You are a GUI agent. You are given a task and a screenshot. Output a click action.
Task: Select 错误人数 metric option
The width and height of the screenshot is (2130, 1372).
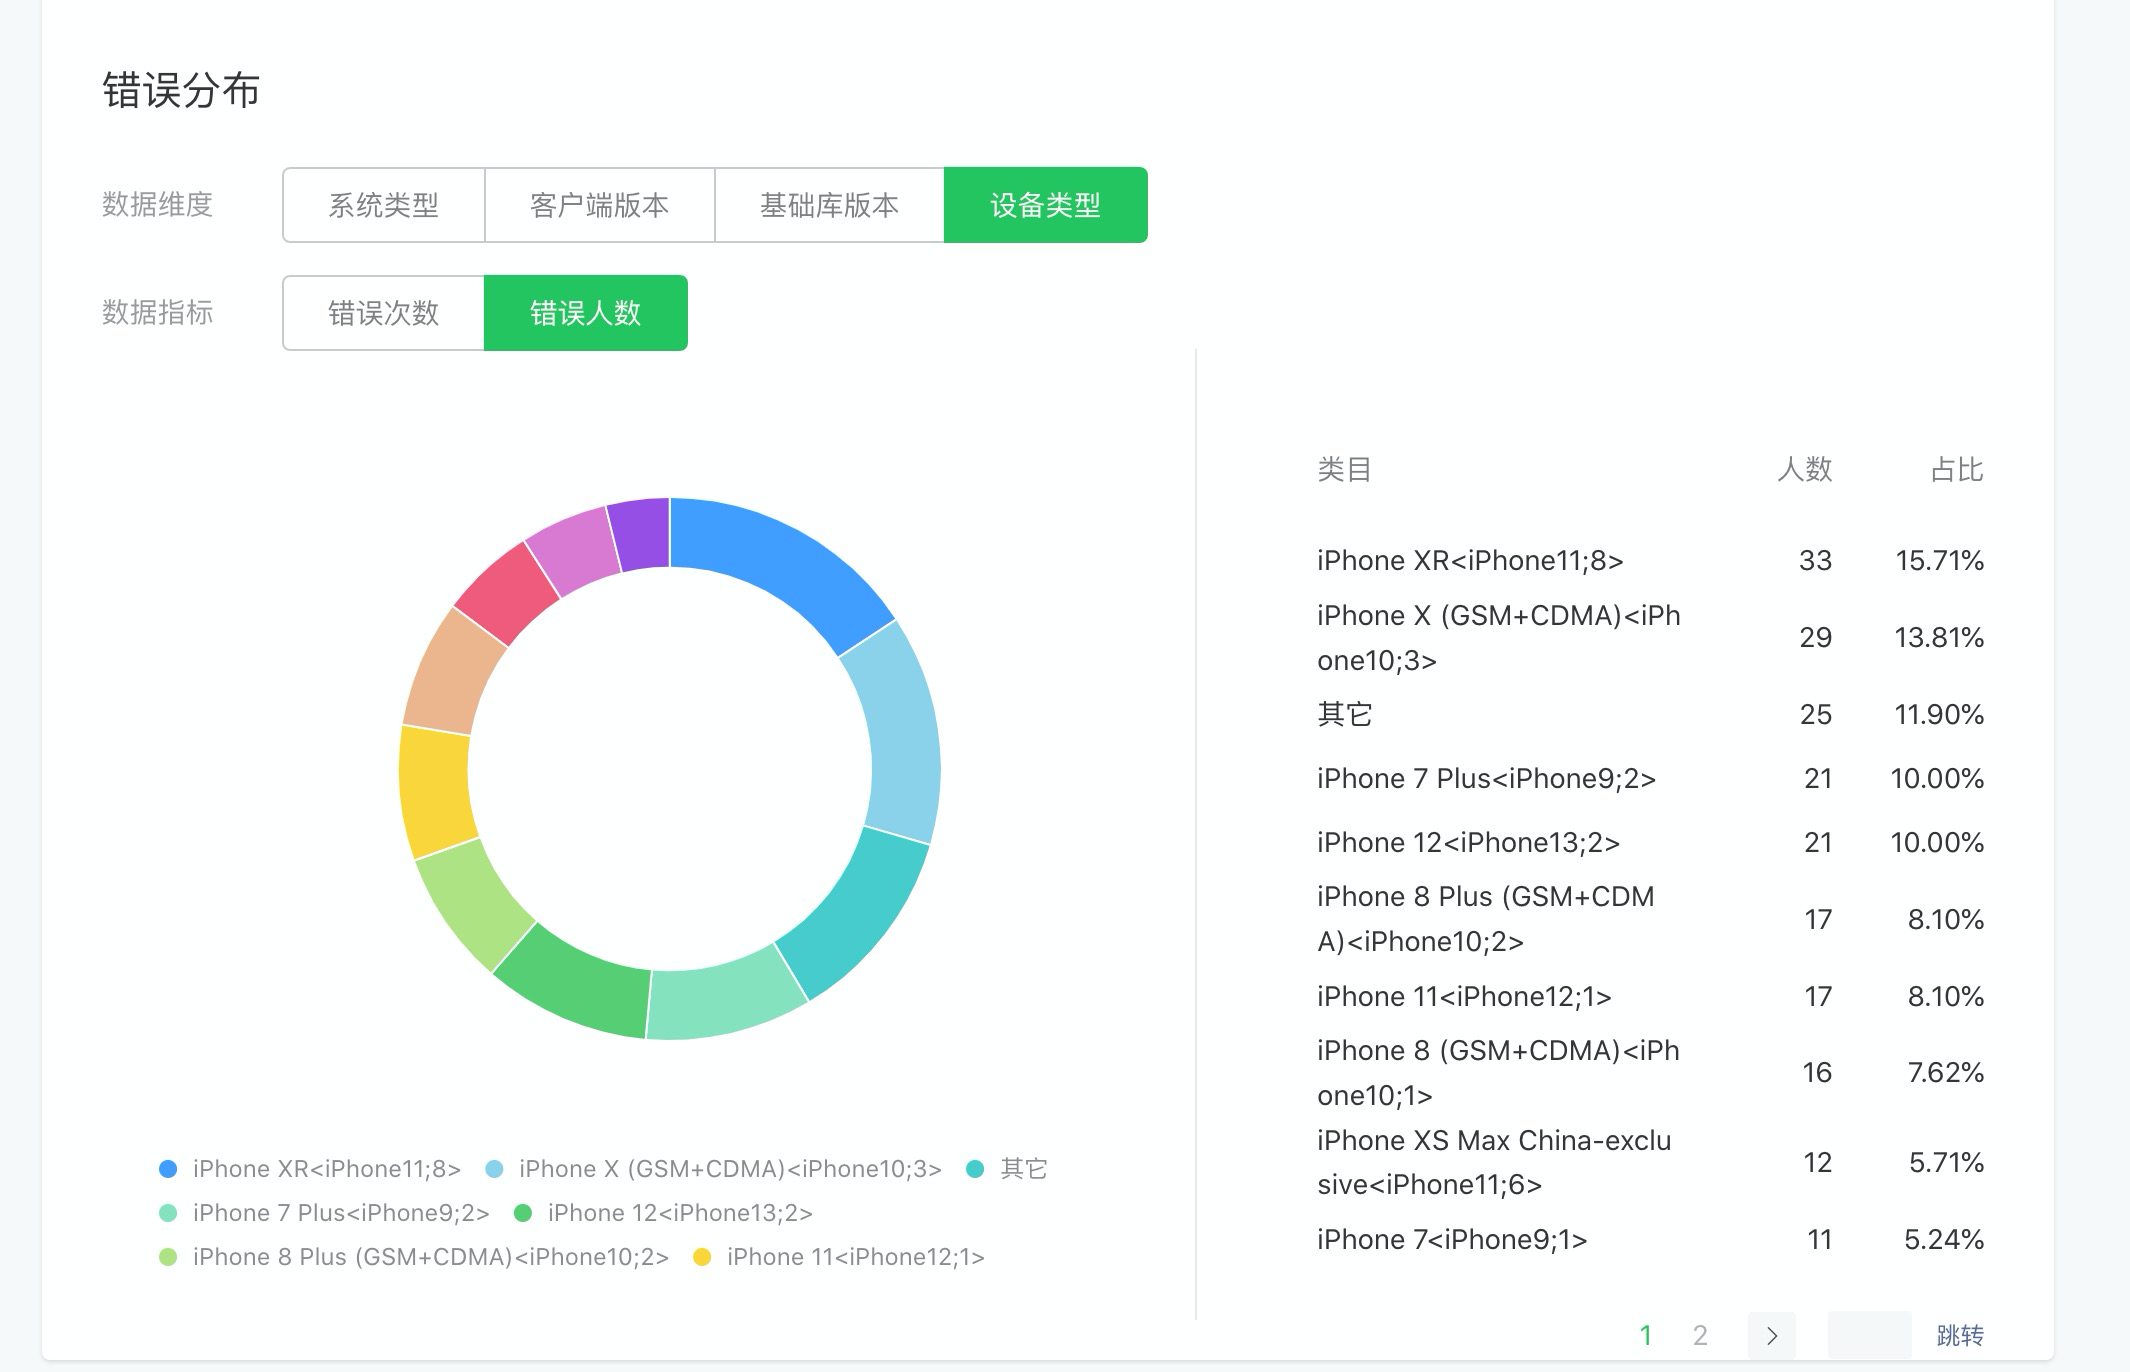coord(585,313)
